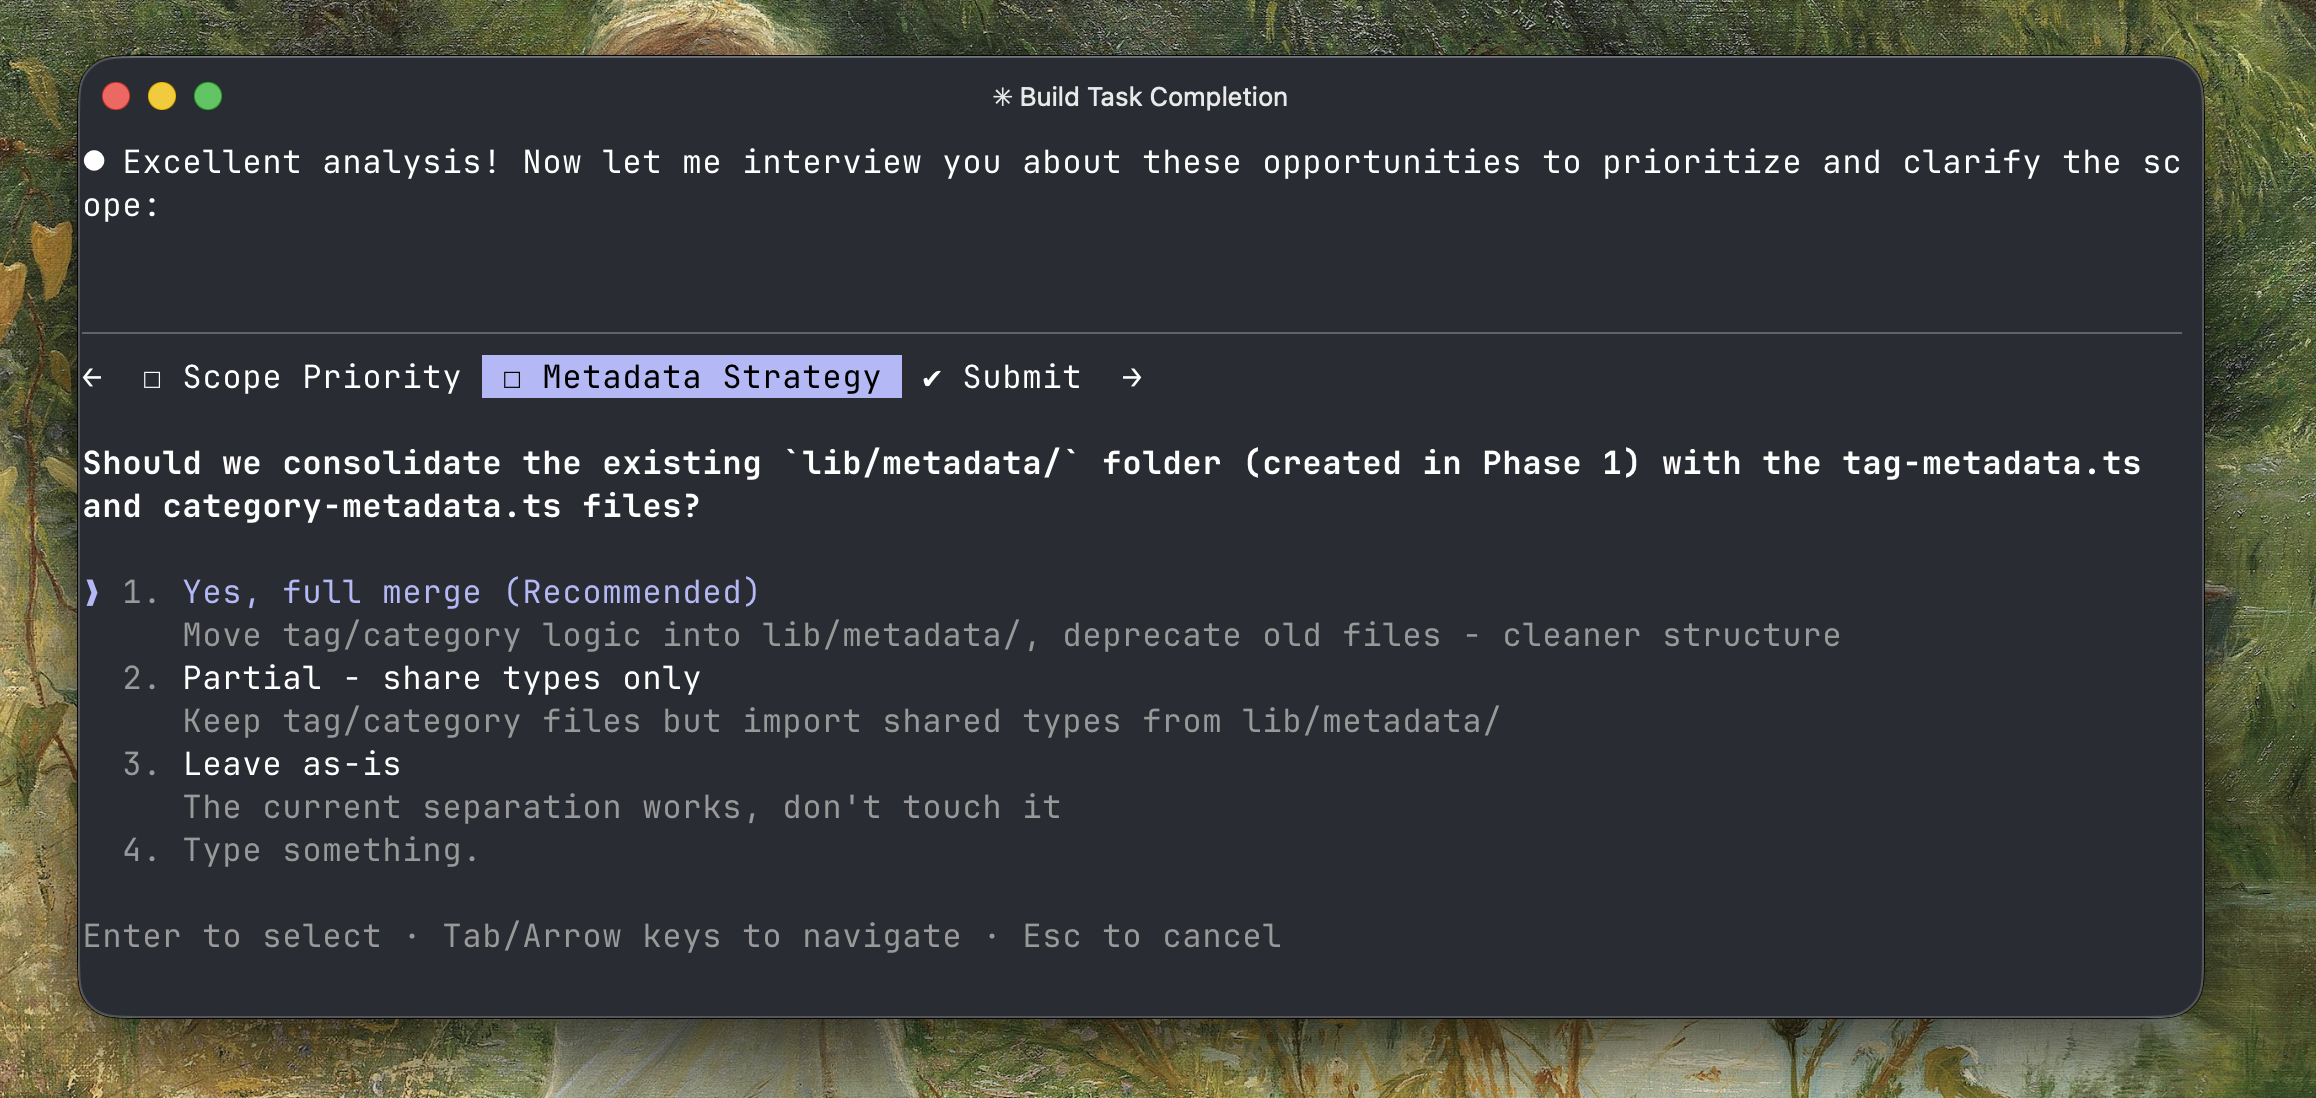Open the Submit tab
The height and width of the screenshot is (1098, 2316).
pos(1021,377)
